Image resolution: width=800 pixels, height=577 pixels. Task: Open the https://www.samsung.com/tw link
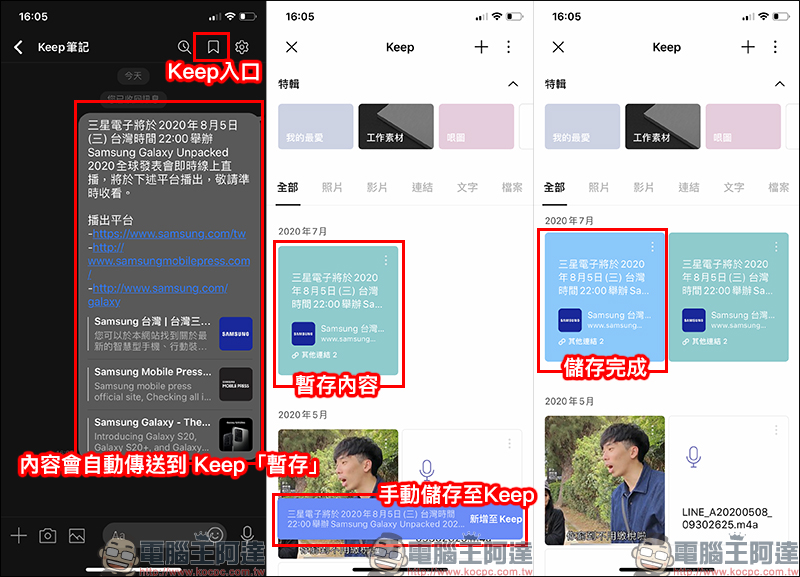[x=169, y=234]
